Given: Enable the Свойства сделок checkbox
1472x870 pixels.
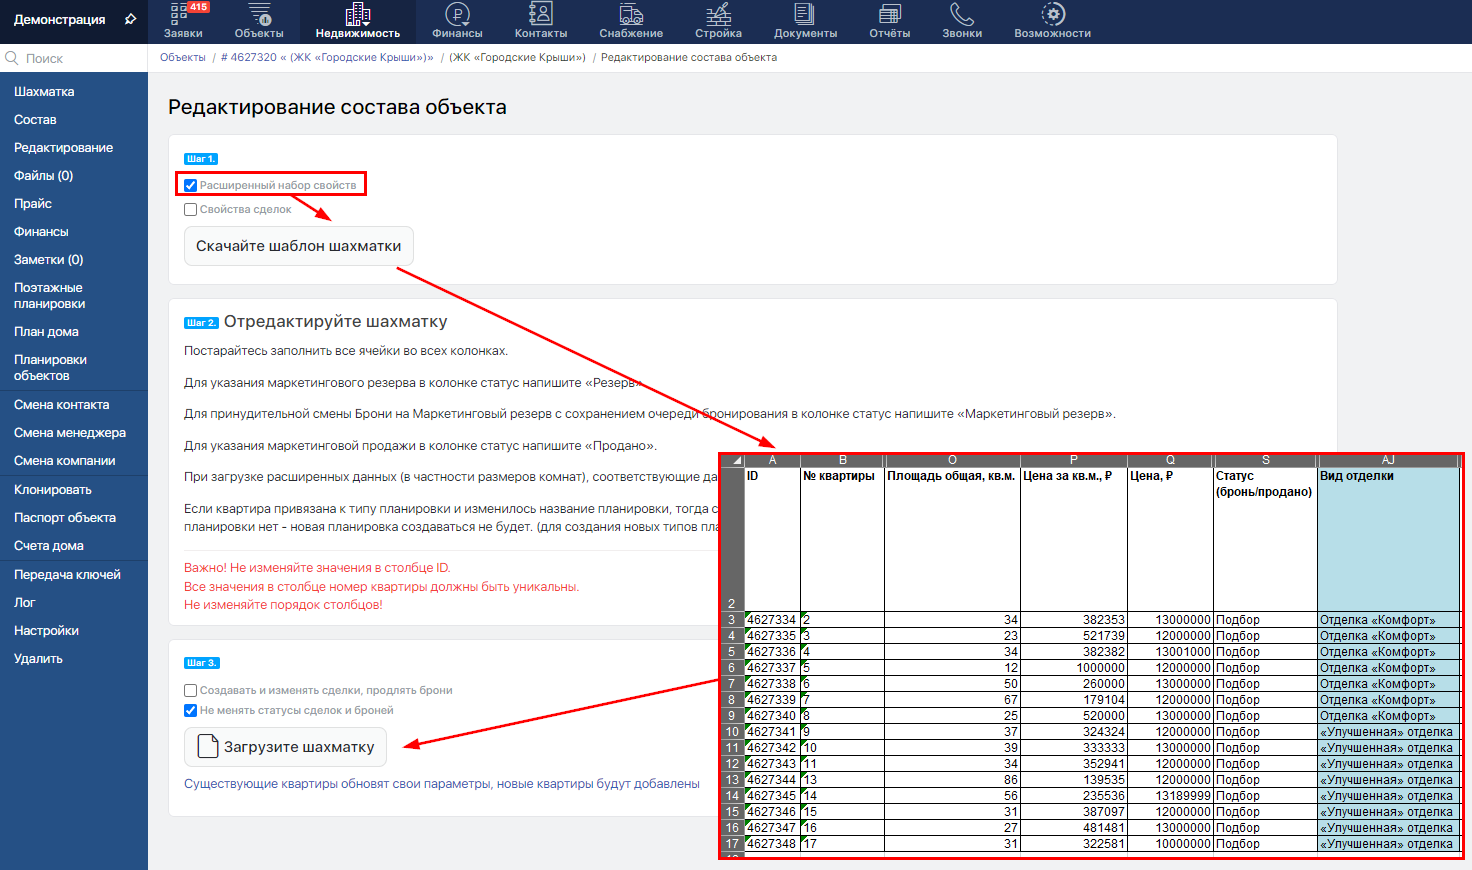Looking at the screenshot, I should [x=191, y=210].
